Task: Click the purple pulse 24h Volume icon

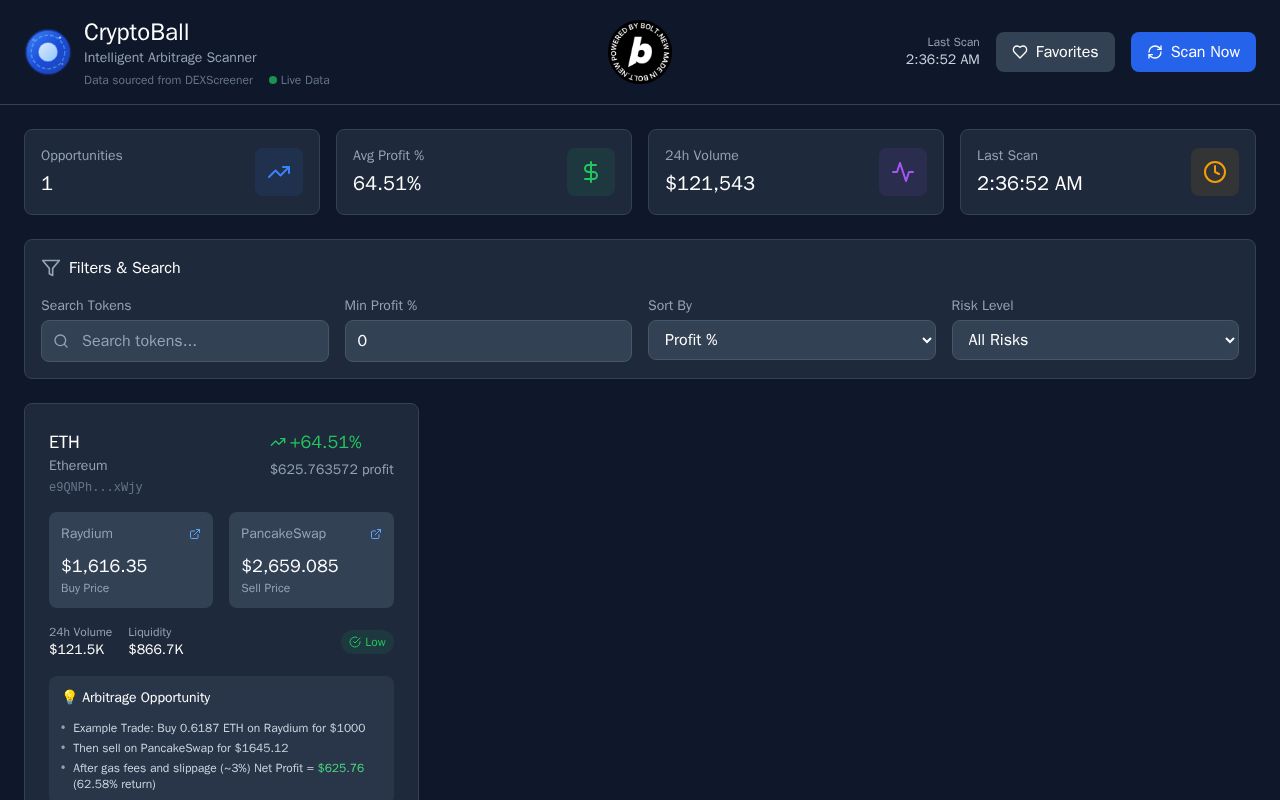Action: tap(903, 172)
